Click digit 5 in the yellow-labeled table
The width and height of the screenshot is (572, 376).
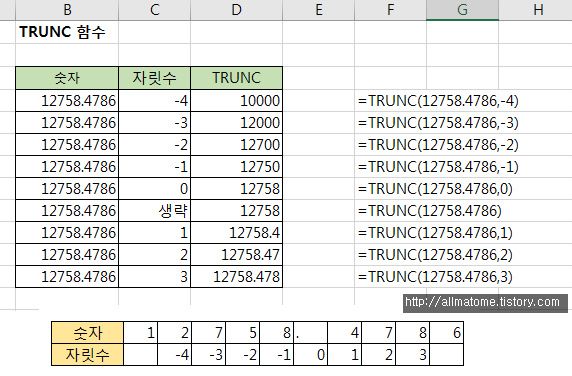[x=243, y=333]
